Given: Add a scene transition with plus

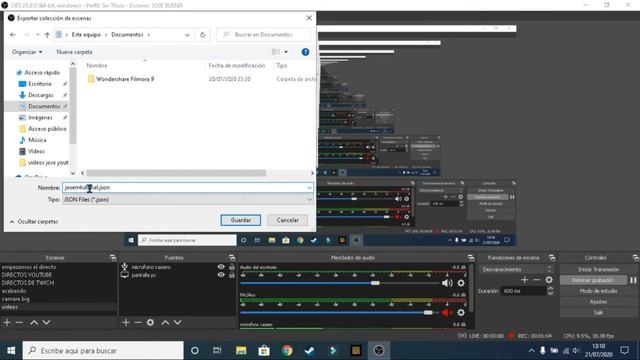Looking at the screenshot, I should [x=524, y=280].
